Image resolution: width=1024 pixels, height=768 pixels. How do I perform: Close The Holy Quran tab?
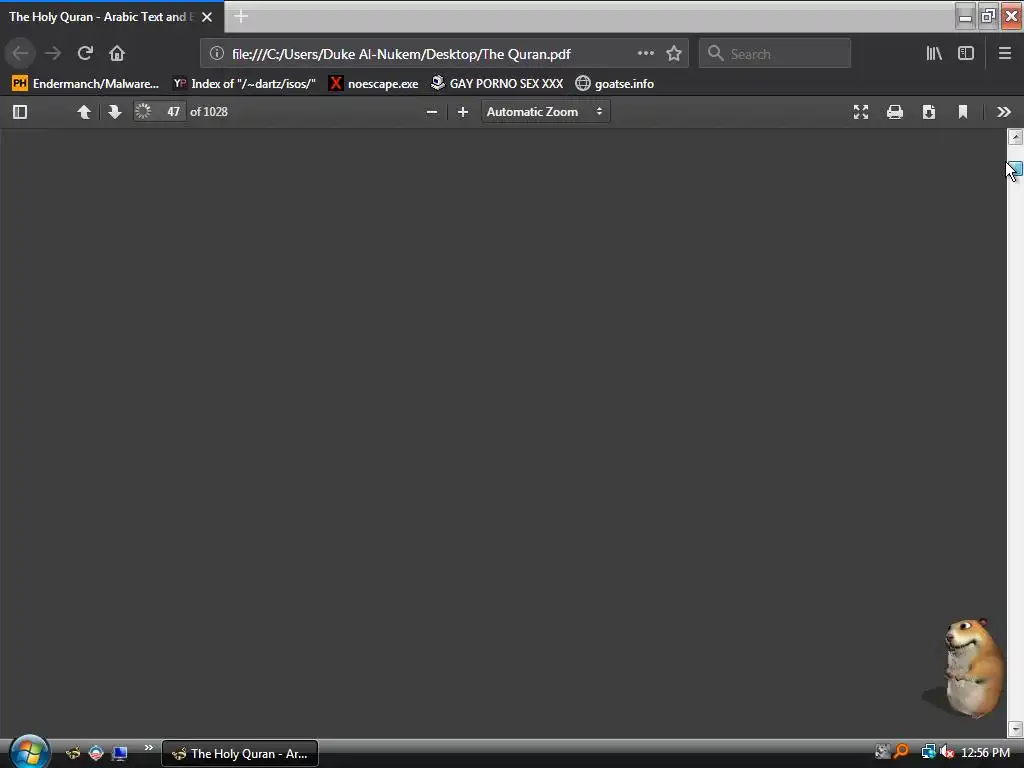207,17
